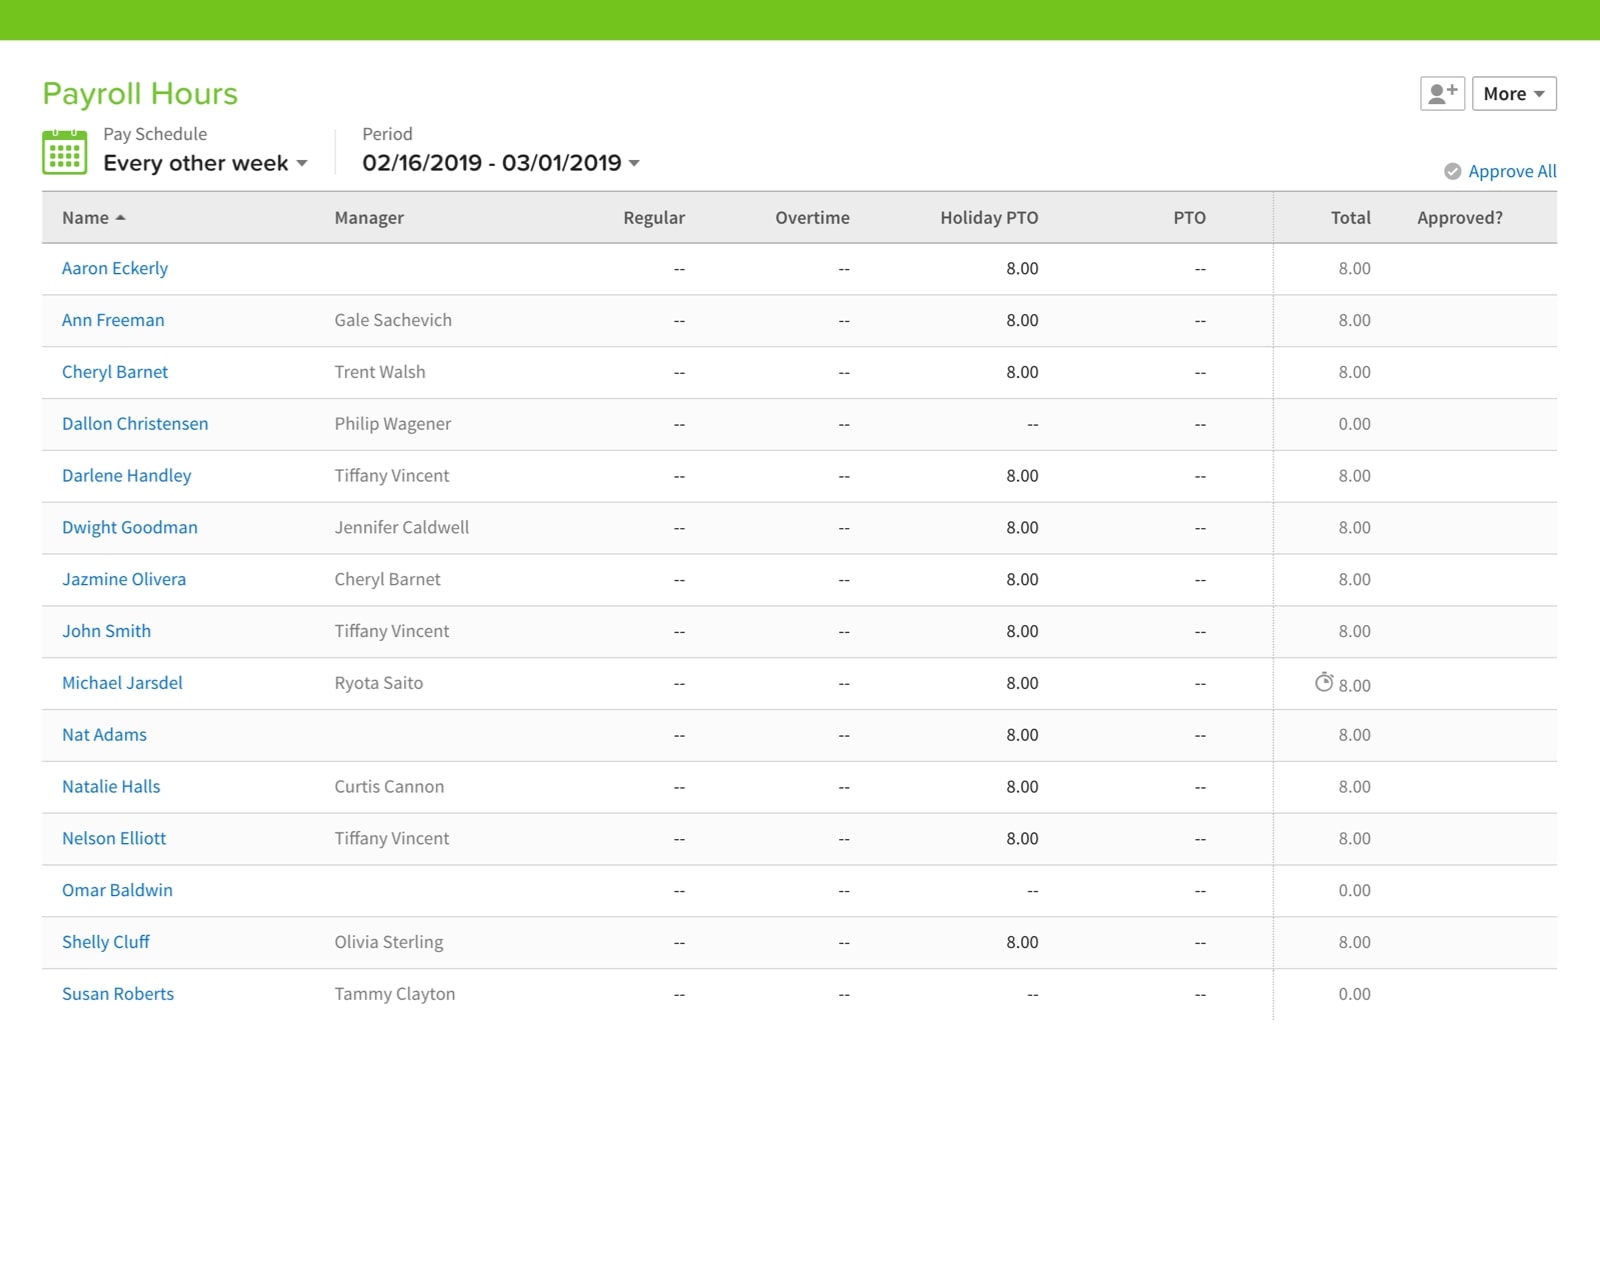Click the 0.00 total for Dallon Christensen

(x=1354, y=424)
